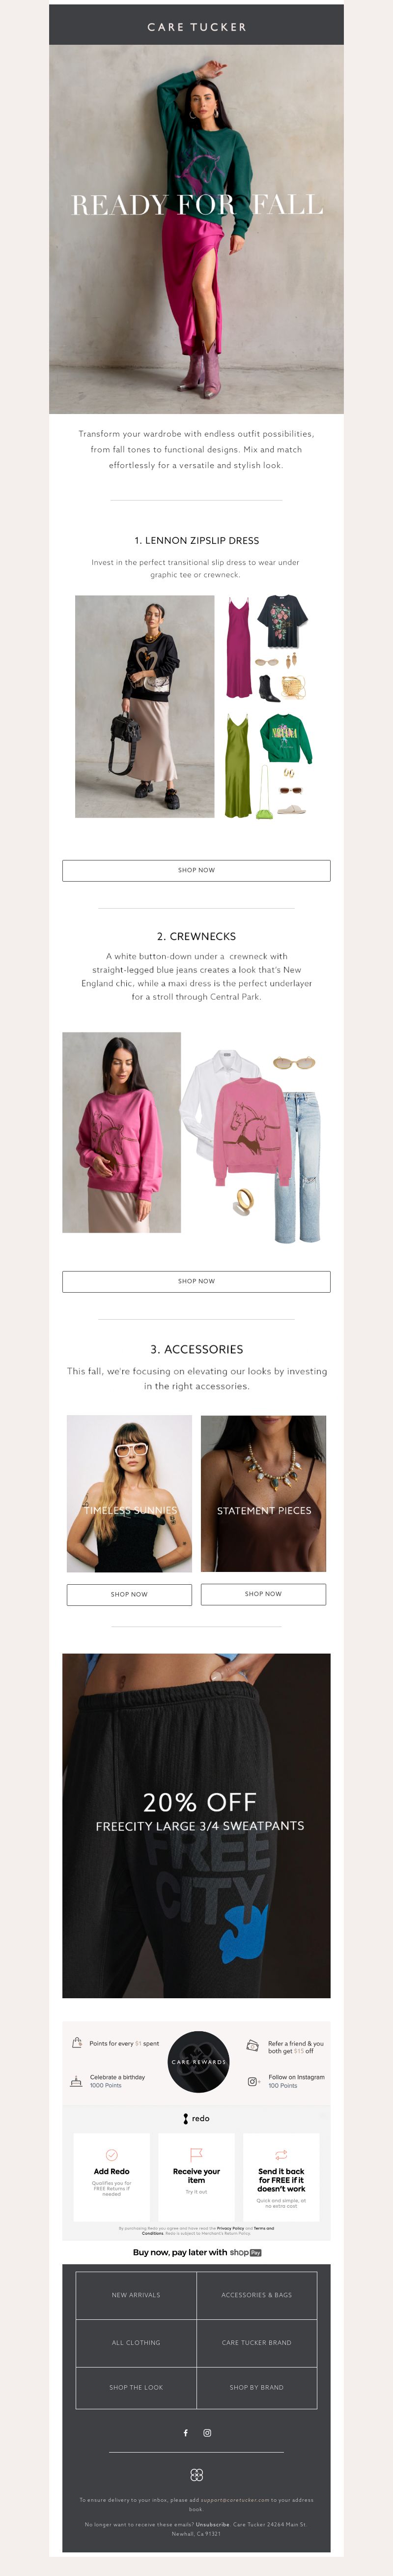
Task: Click the Care Rewards circular badge
Action: click(198, 2062)
